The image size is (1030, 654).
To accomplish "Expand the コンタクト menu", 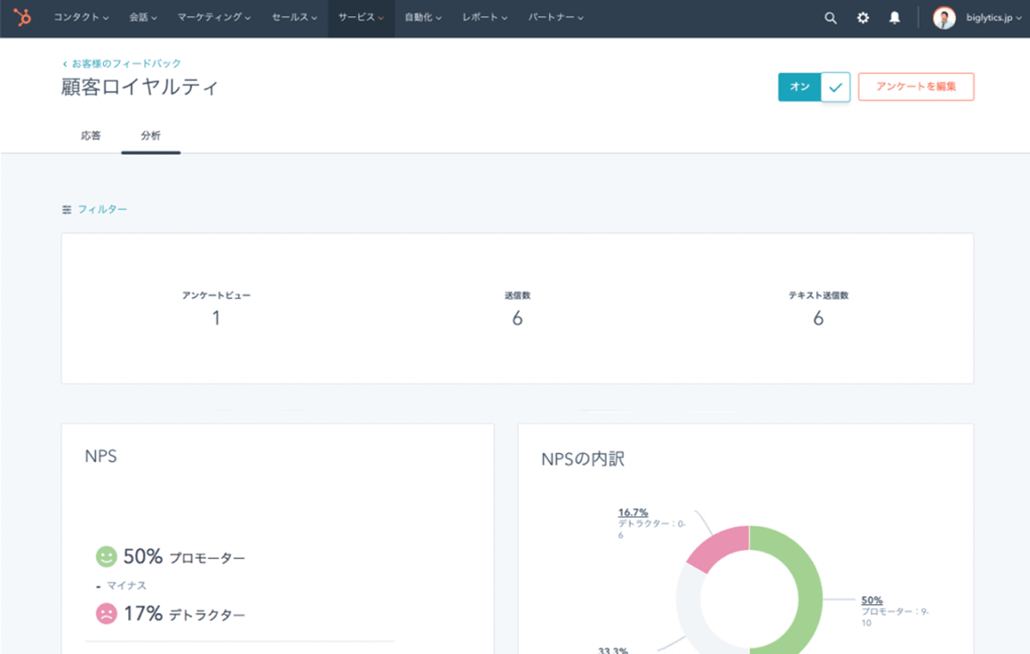I will (81, 18).
